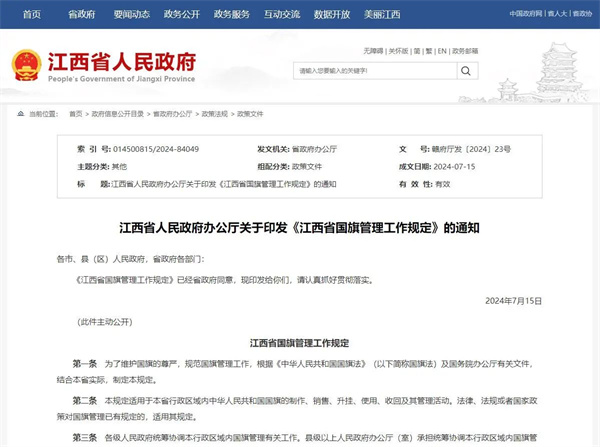Open the 互动交流 menu item
The image size is (600, 447).
click(x=282, y=15)
